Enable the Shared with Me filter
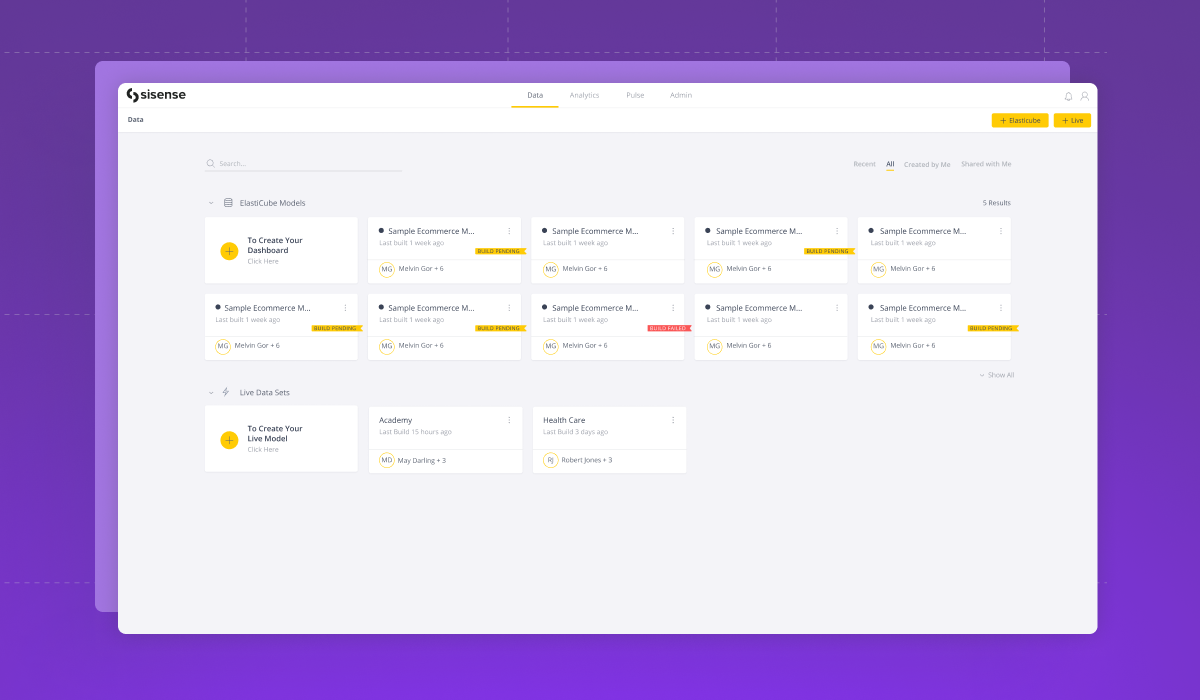This screenshot has height=700, width=1200. [986, 164]
